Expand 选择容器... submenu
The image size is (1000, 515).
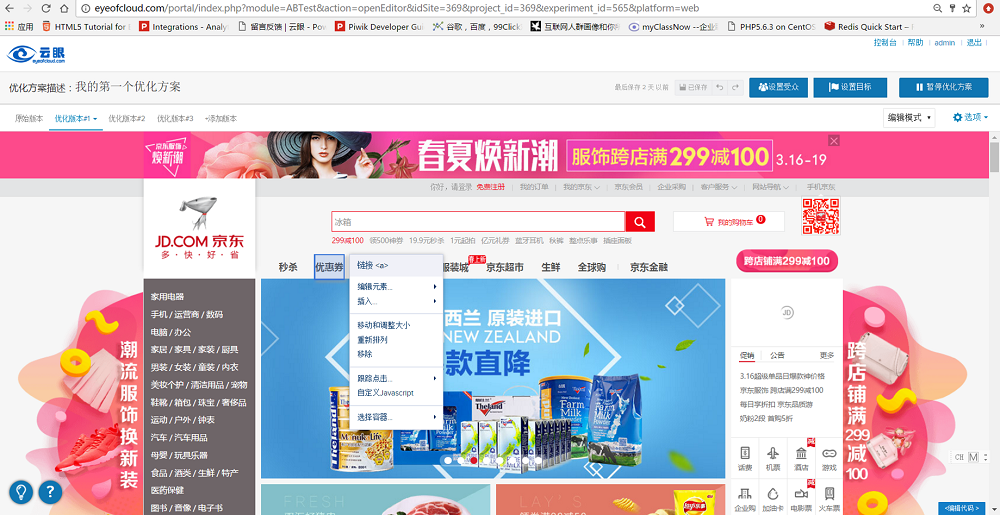[395, 417]
